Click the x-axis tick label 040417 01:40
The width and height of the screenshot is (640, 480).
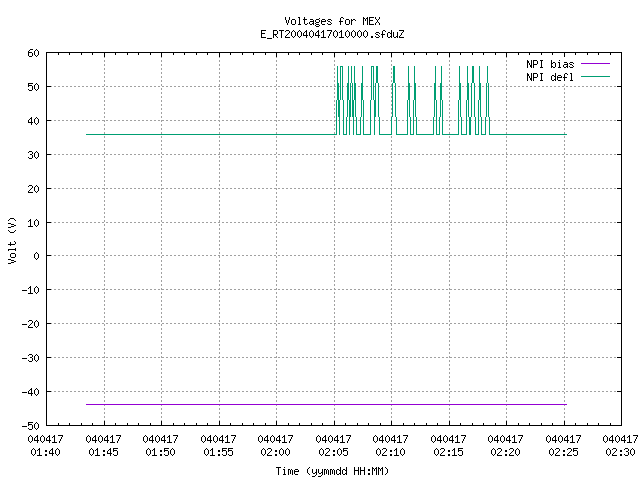45,446
